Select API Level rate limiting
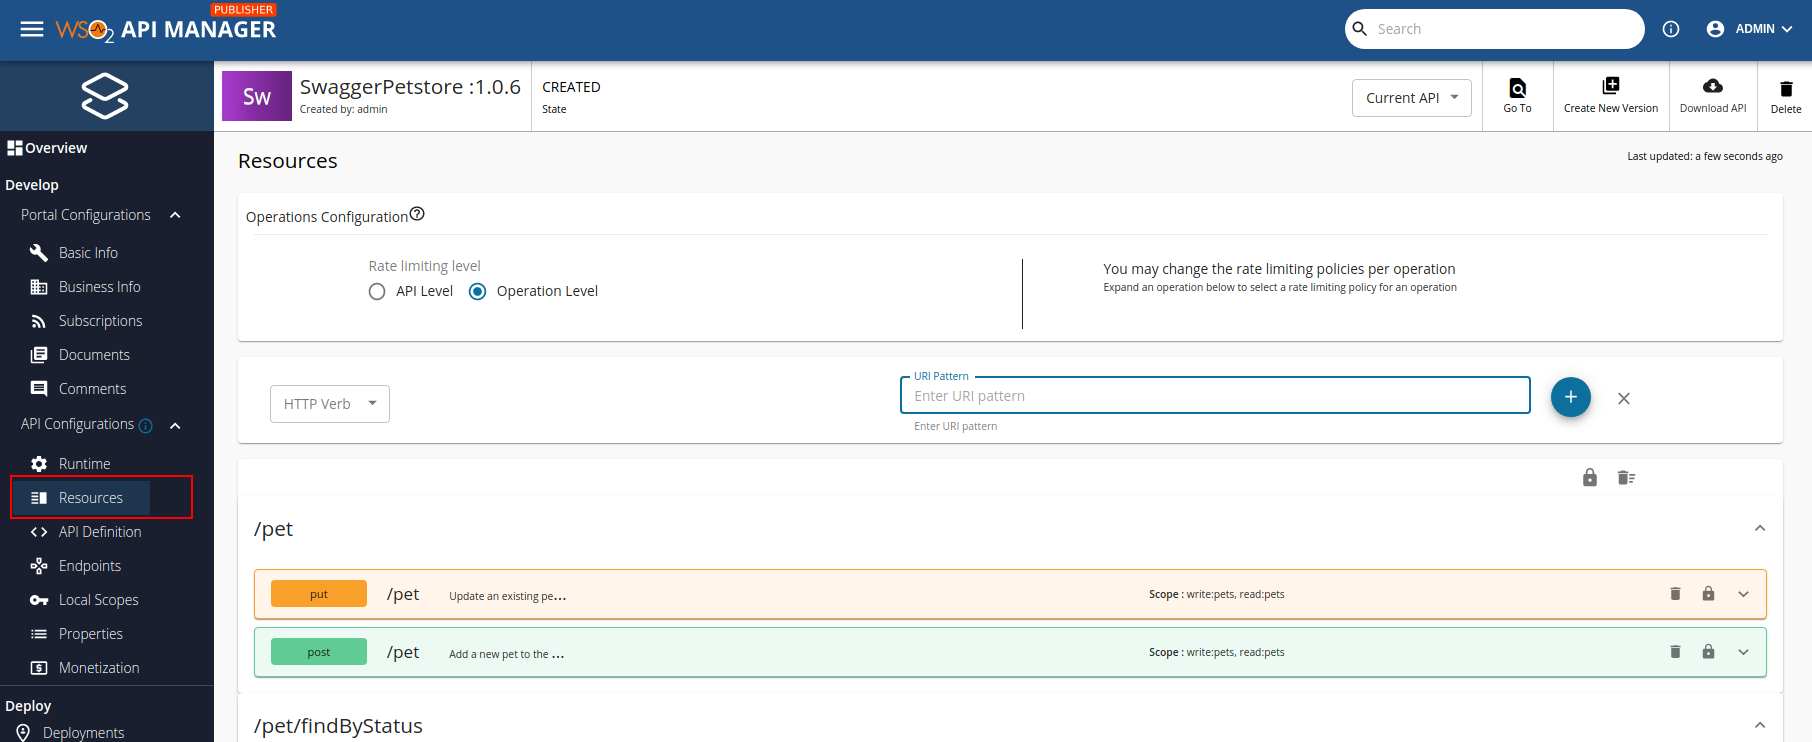Viewport: 1812px width, 742px height. (x=377, y=292)
